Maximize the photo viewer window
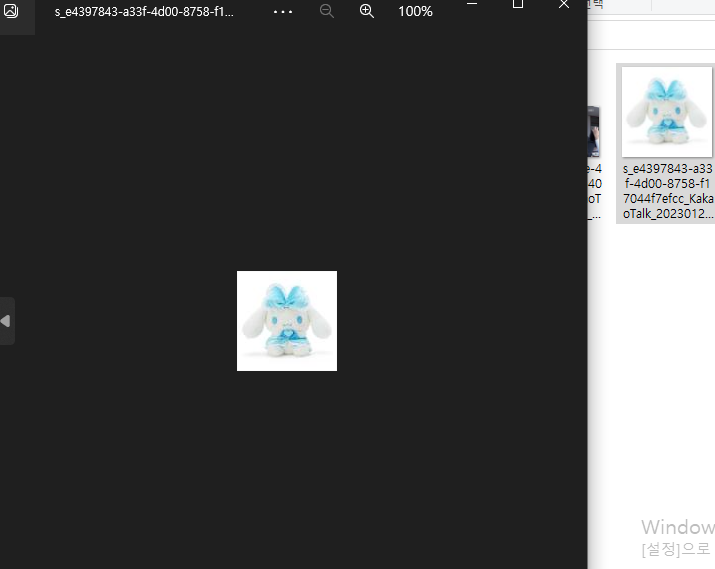Image resolution: width=715 pixels, height=569 pixels. coord(518,5)
